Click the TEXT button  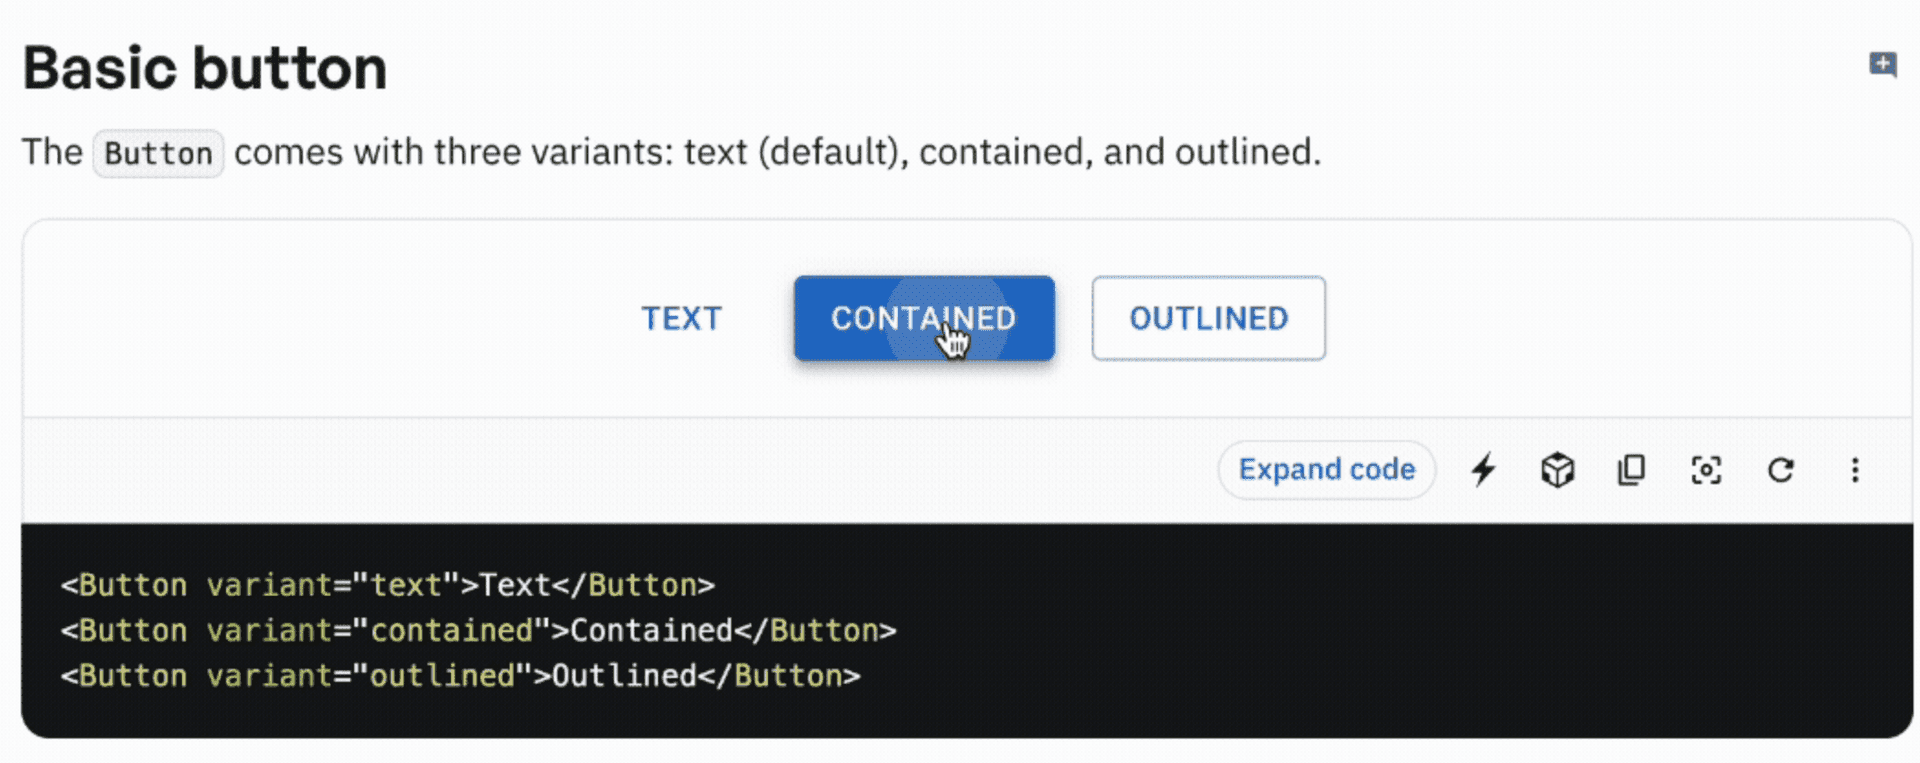(x=681, y=318)
